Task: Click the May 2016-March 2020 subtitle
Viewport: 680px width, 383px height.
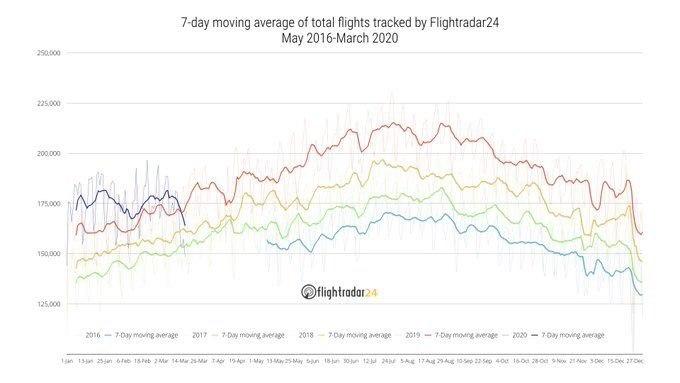Action: (x=340, y=38)
